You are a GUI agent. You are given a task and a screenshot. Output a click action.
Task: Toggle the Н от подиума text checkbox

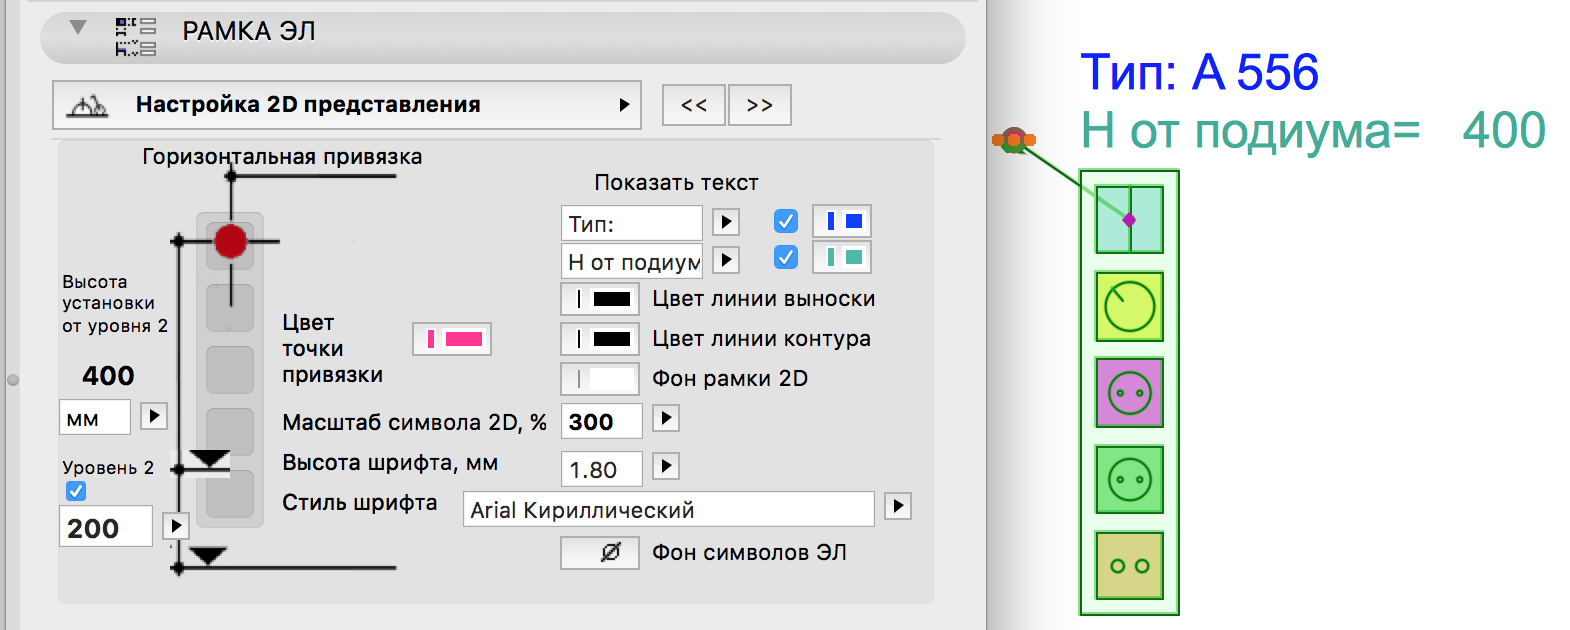click(786, 258)
